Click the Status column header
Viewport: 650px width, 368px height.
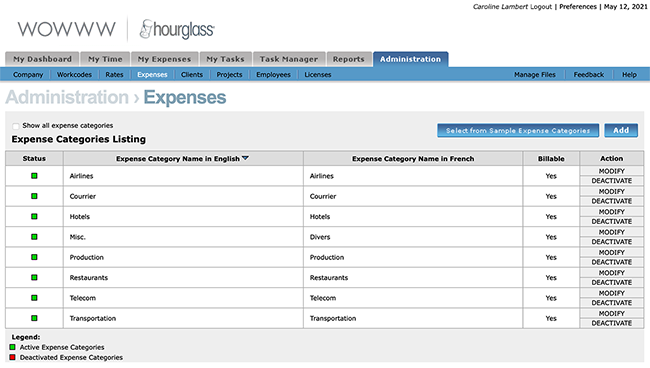34,158
